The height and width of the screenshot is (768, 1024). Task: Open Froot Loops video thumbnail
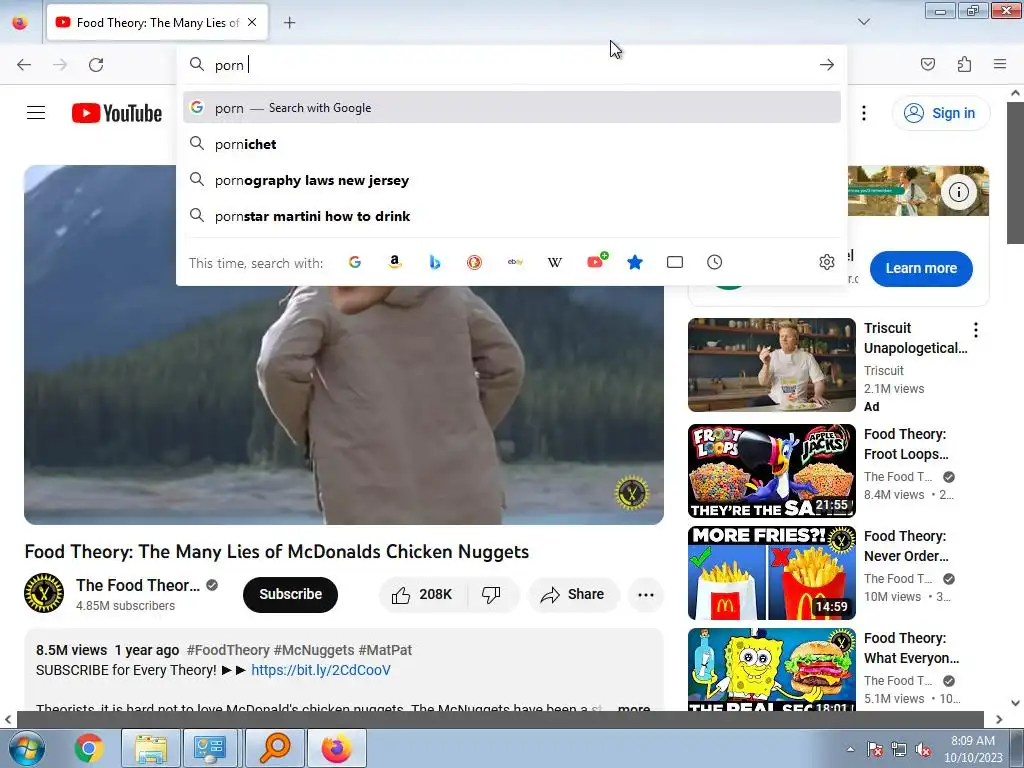coord(771,471)
